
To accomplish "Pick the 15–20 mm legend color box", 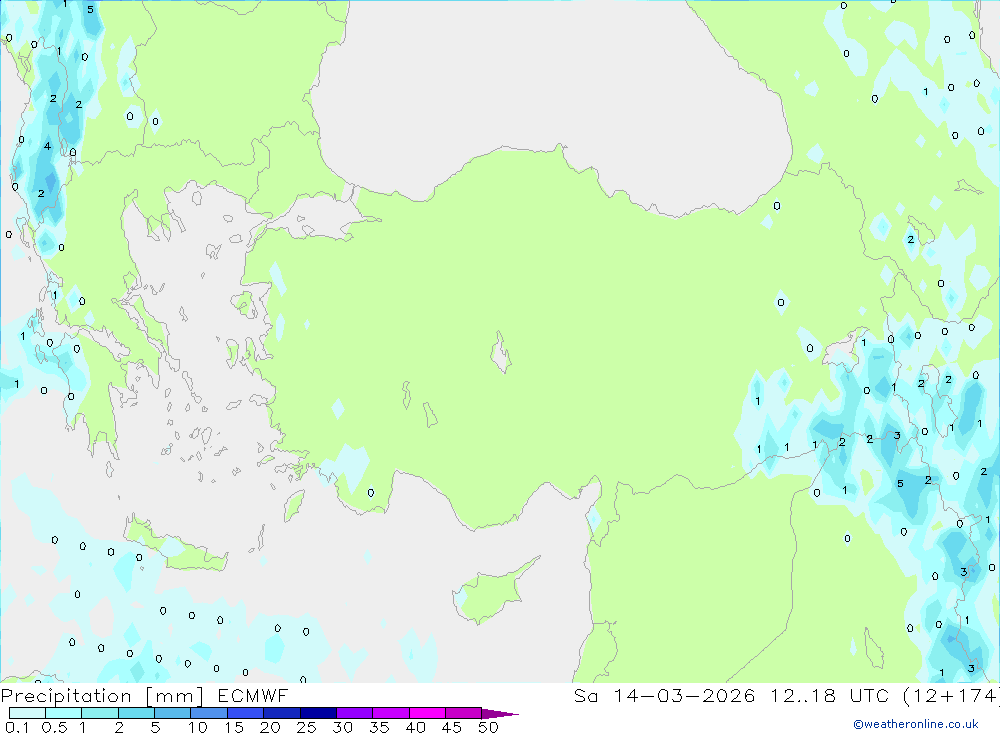I will coord(246,713).
